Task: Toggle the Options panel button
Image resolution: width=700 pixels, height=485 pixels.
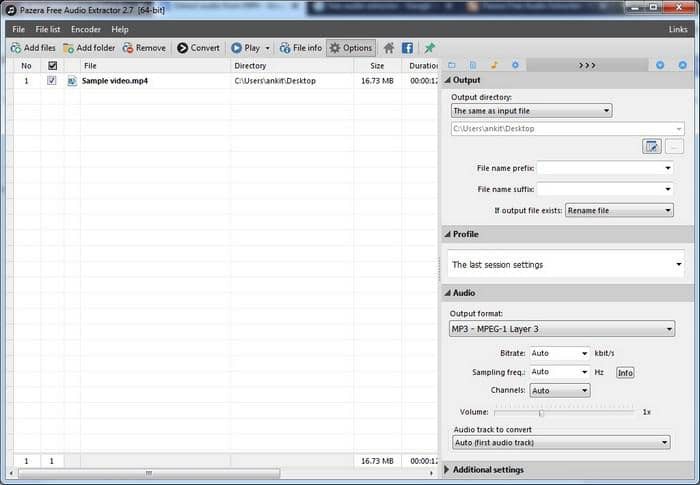Action: pos(350,48)
